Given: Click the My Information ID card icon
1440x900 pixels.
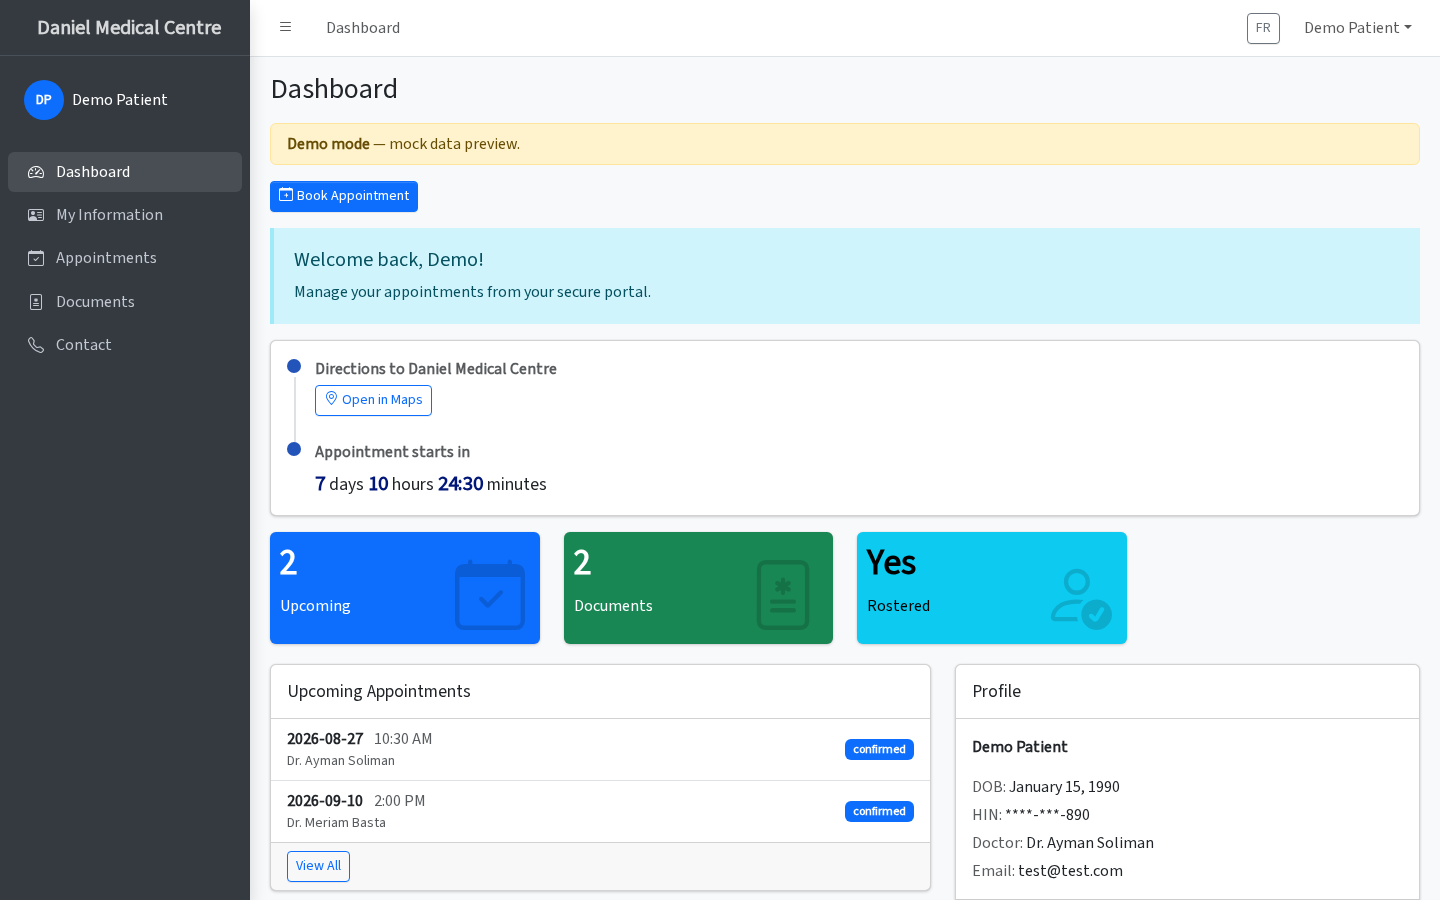Looking at the screenshot, I should tap(36, 215).
